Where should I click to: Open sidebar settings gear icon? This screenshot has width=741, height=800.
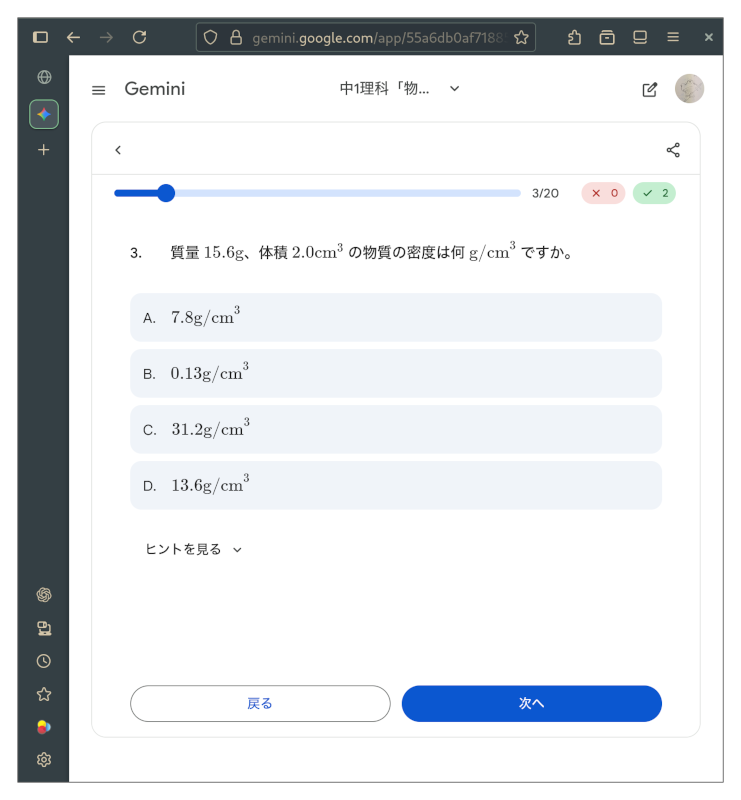click(44, 760)
